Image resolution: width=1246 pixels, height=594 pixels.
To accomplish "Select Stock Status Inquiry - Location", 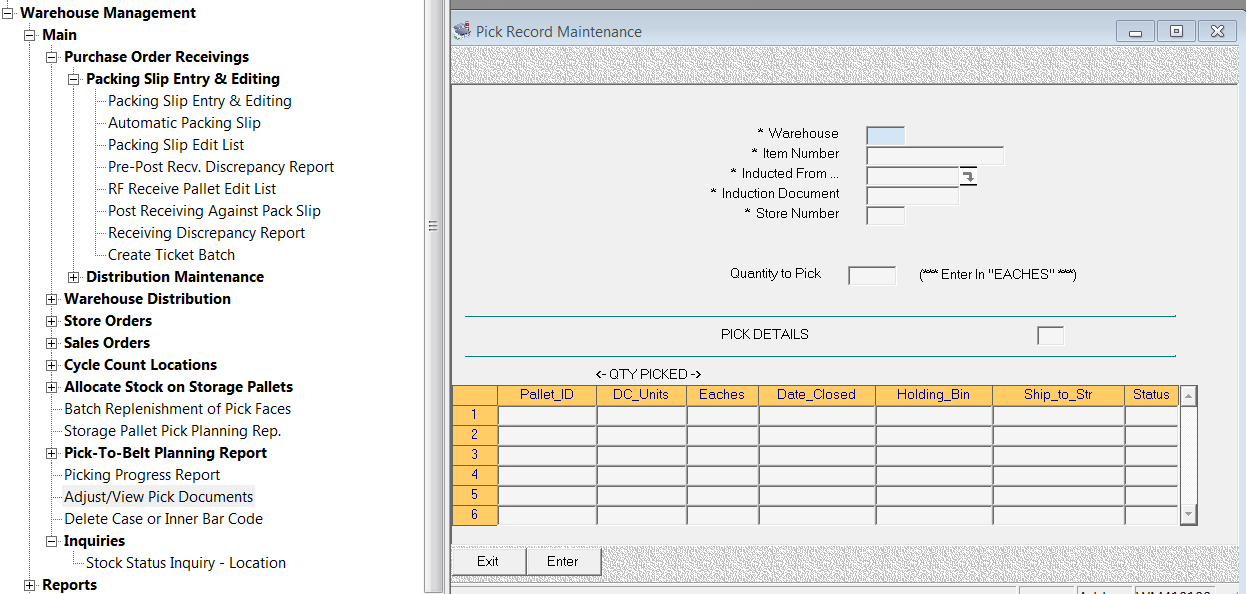I will tap(185, 563).
